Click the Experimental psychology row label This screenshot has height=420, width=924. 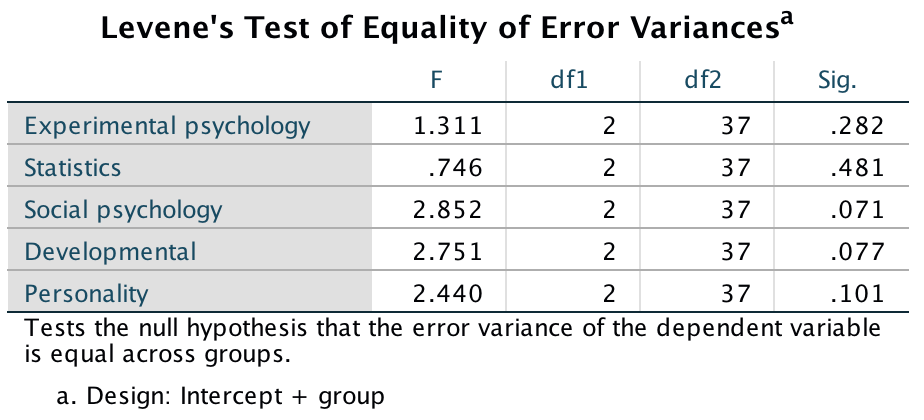(167, 126)
